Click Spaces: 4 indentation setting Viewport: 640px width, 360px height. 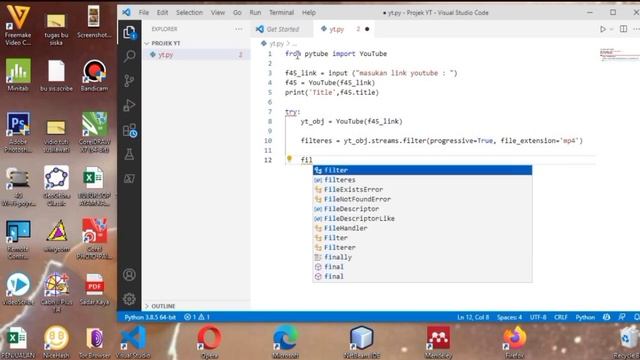coord(509,317)
